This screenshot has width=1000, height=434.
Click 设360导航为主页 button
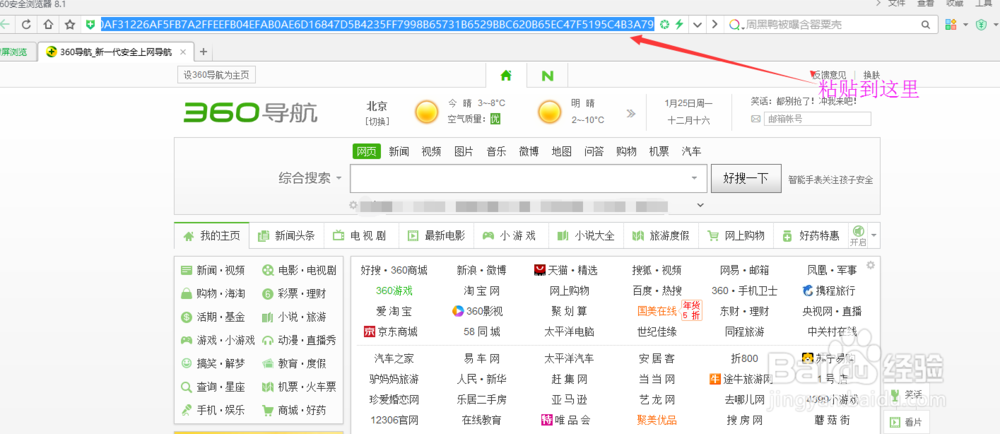(216, 75)
